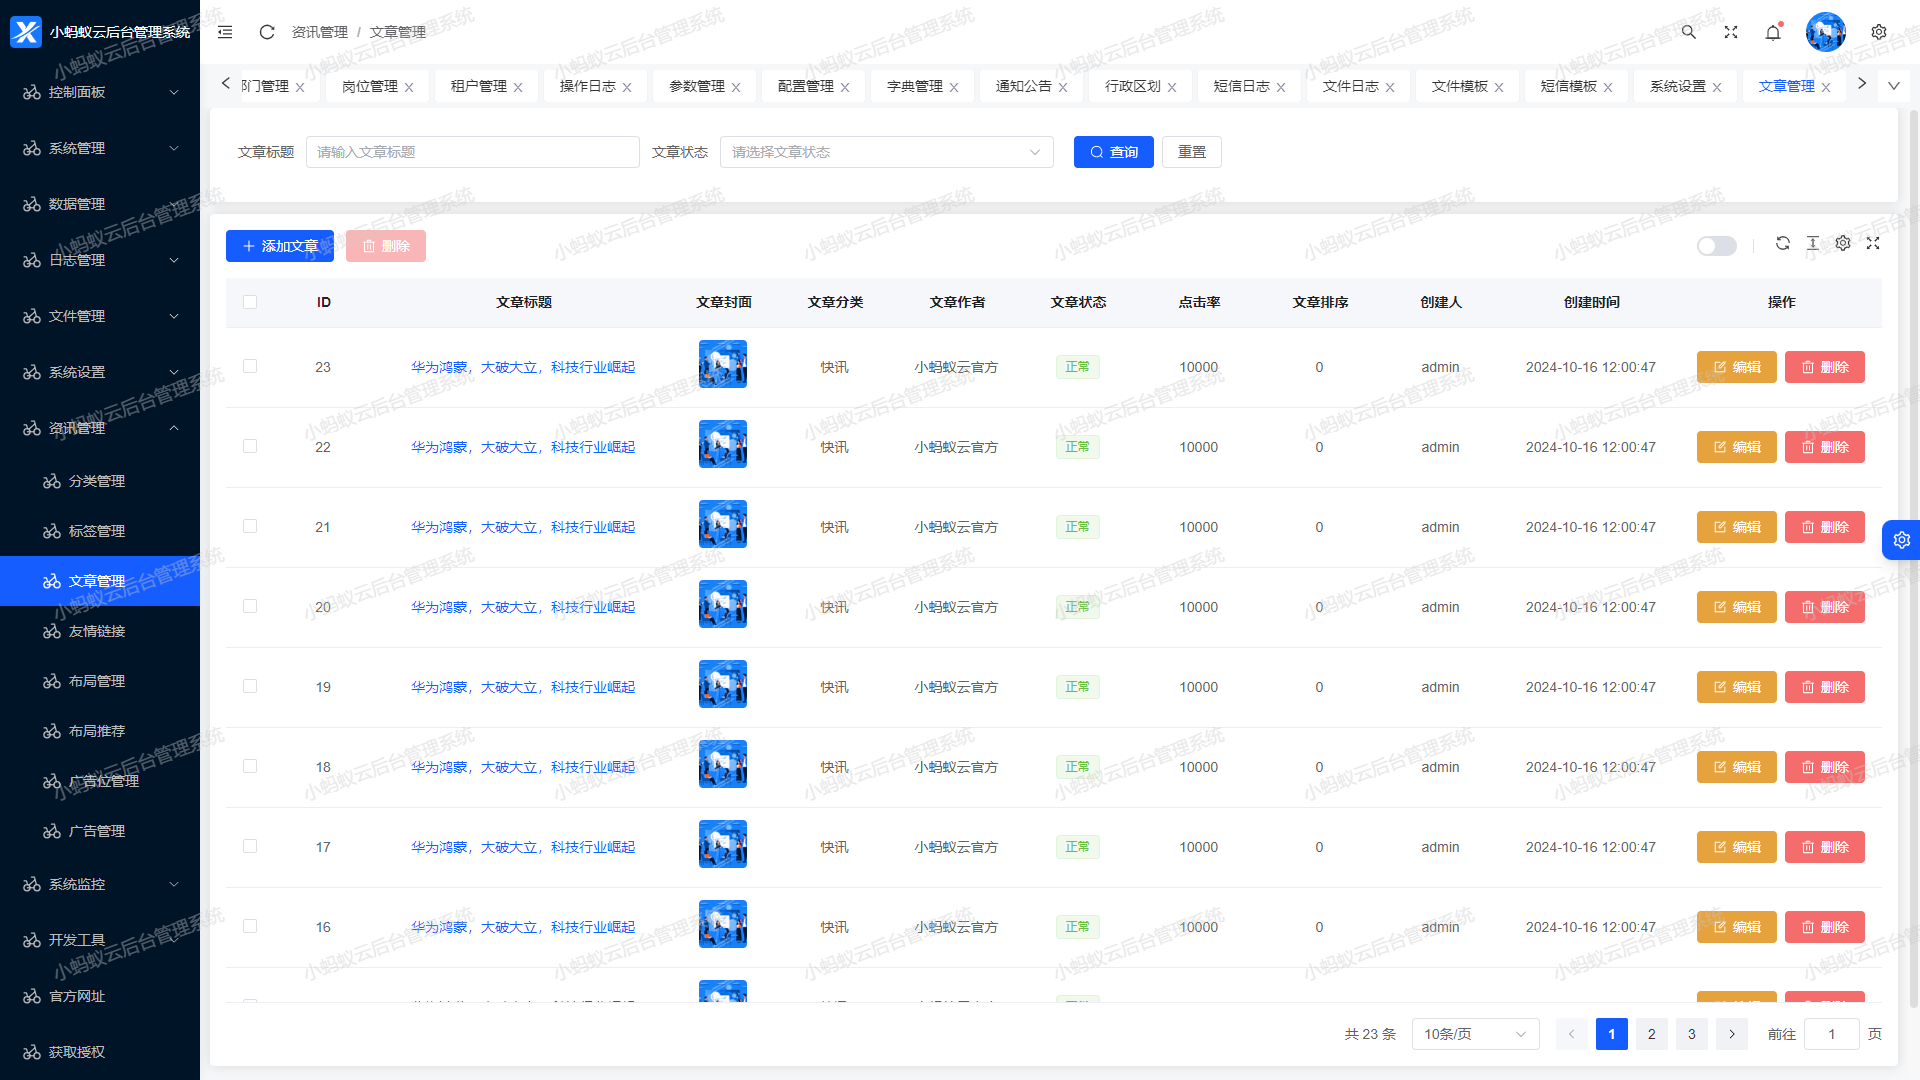The width and height of the screenshot is (1920, 1080).
Task: Toggle the switch above the table
Action: point(1717,246)
